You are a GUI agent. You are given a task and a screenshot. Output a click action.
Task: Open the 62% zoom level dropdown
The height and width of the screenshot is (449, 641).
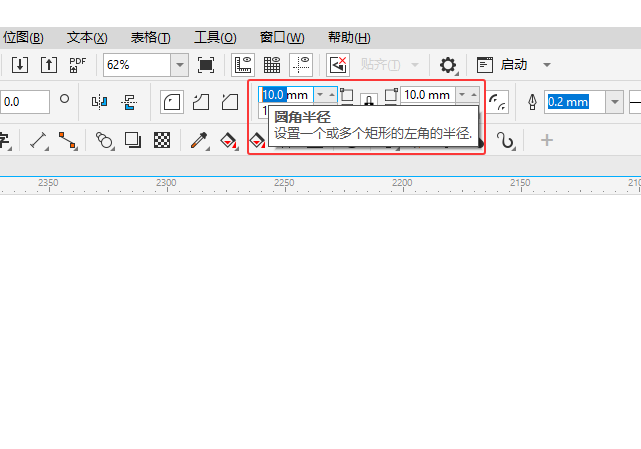tap(179, 65)
